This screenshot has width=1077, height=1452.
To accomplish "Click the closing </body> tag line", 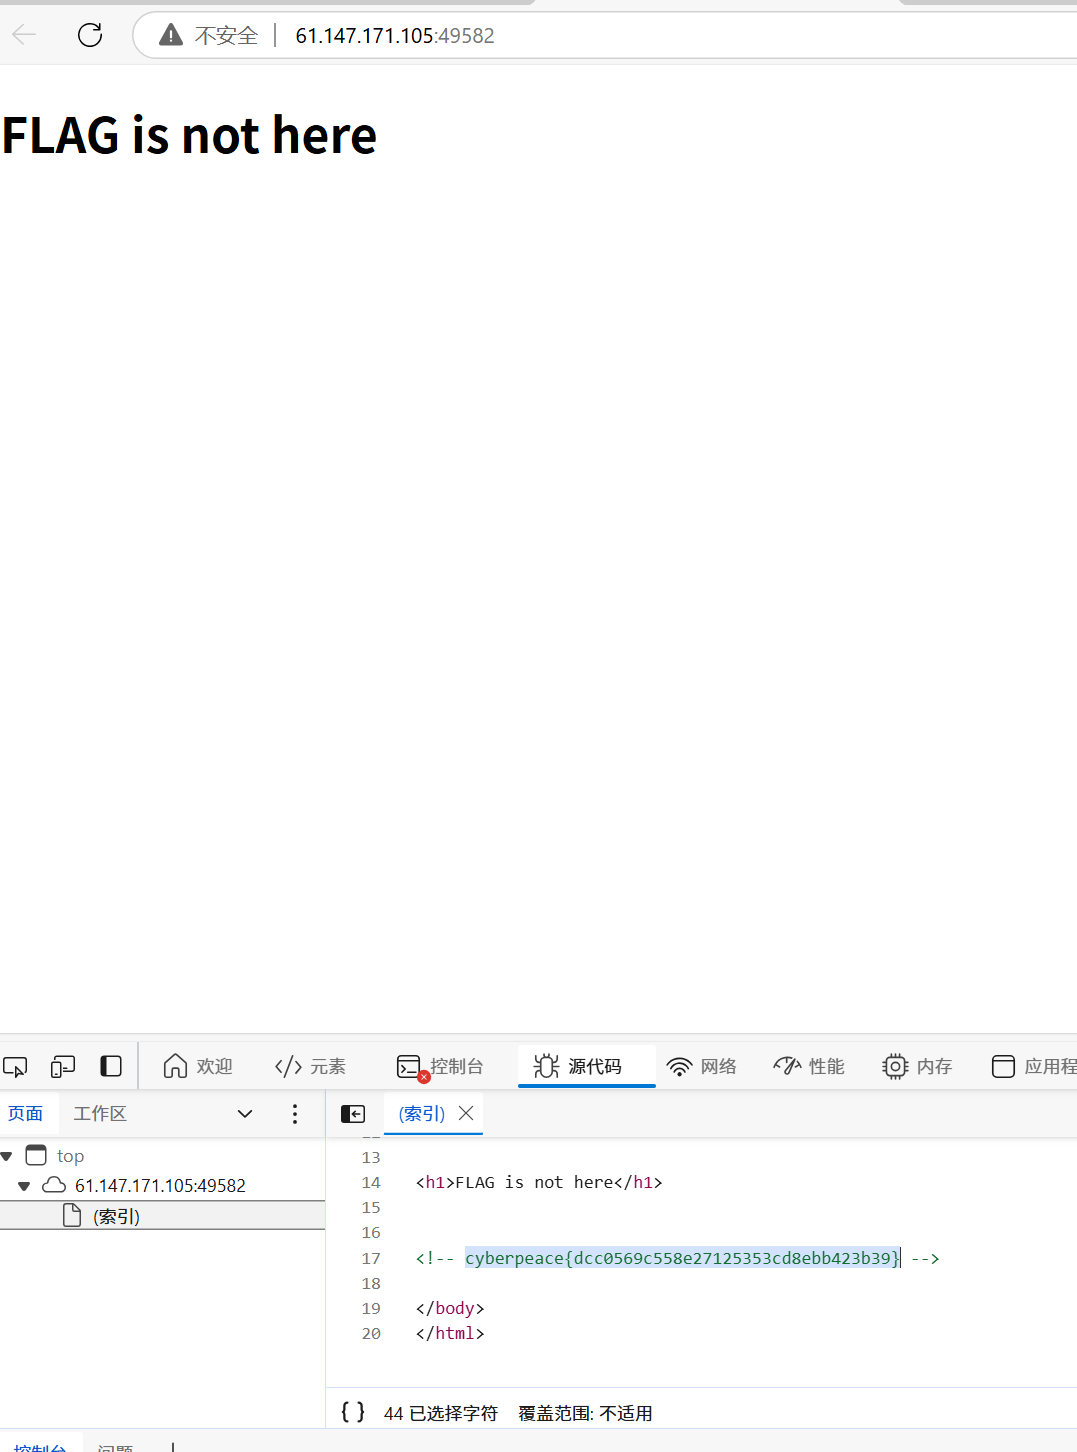I will (450, 1308).
